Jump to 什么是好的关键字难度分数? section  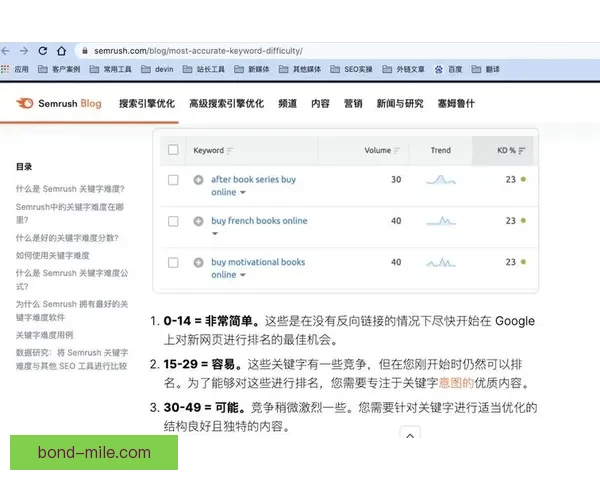(x=67, y=238)
